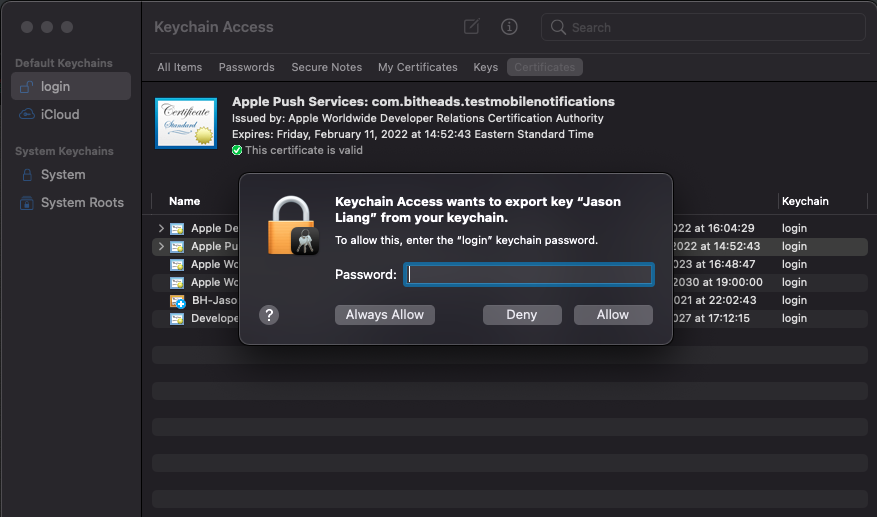Open the Get Info circled-i icon
Image resolution: width=877 pixels, height=517 pixels.
509,26
